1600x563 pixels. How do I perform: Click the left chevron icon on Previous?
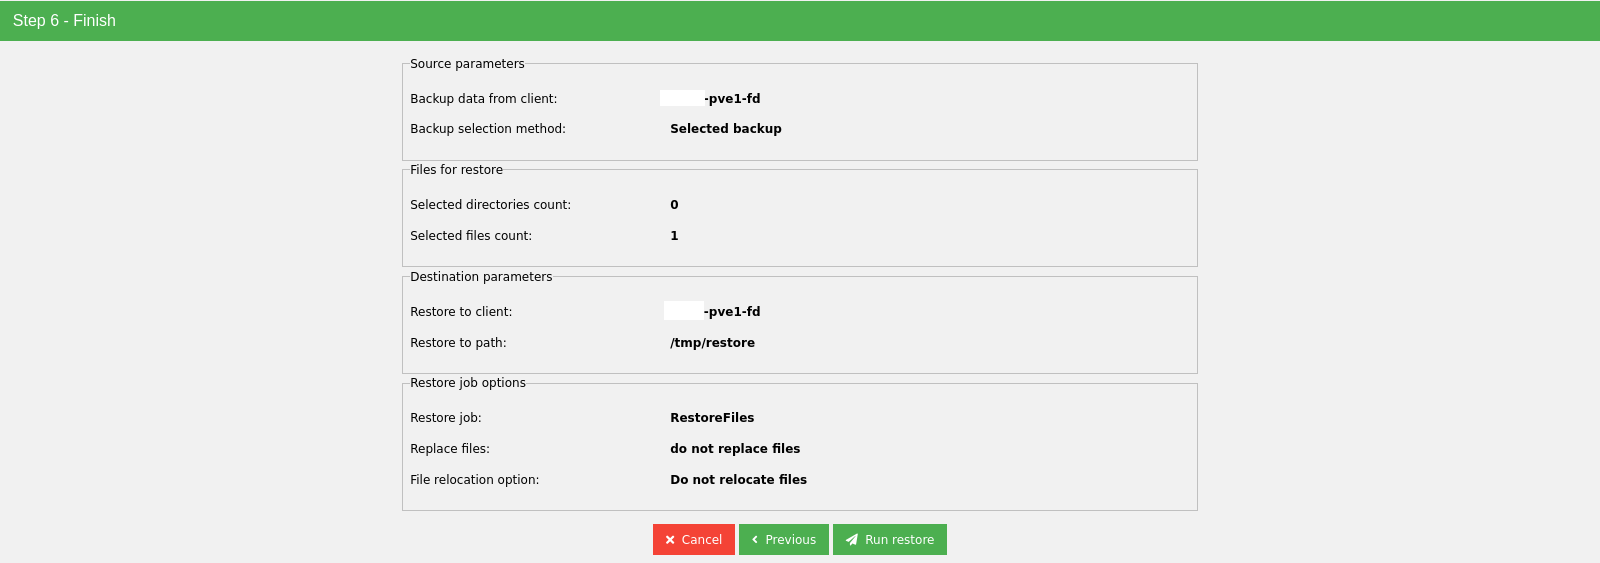coord(755,540)
